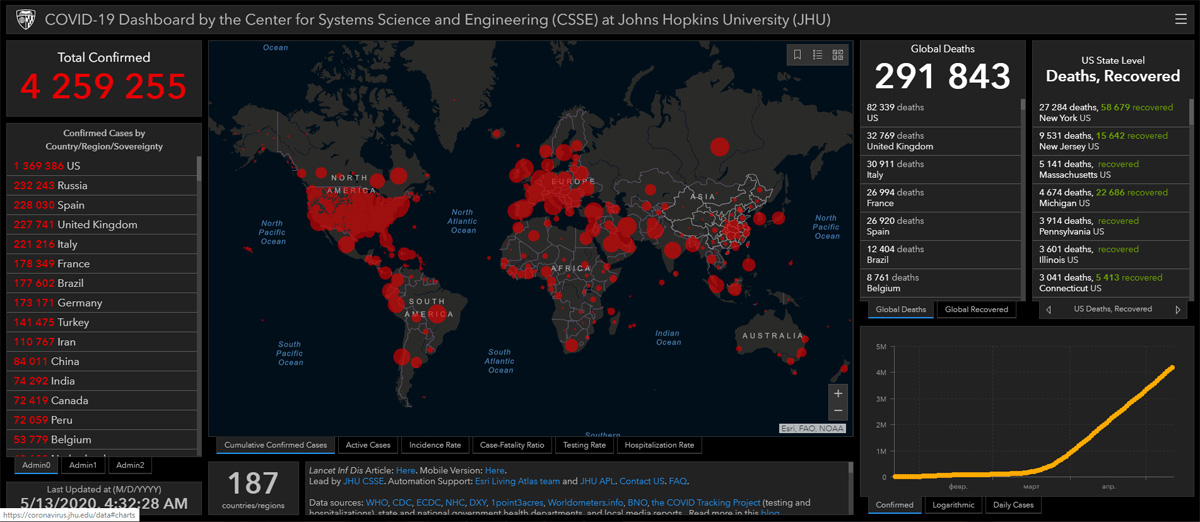
Task: Show the map legend list
Action: [x=818, y=55]
